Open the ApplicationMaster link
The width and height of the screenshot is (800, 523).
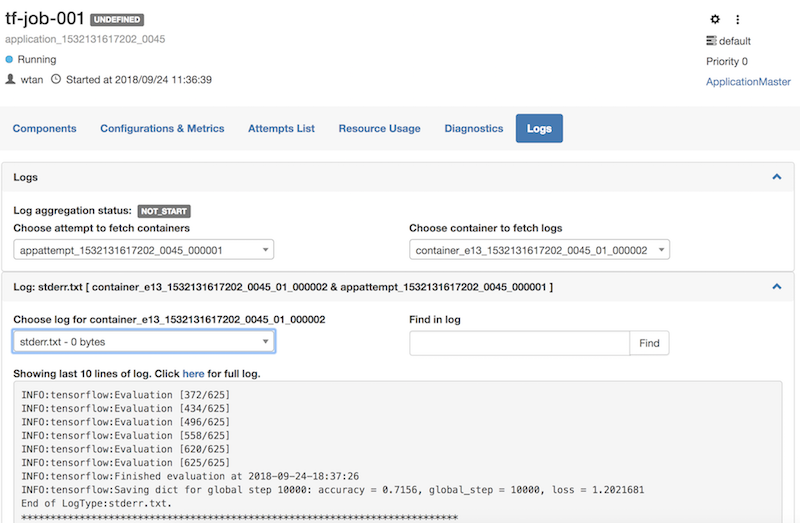[x=748, y=82]
